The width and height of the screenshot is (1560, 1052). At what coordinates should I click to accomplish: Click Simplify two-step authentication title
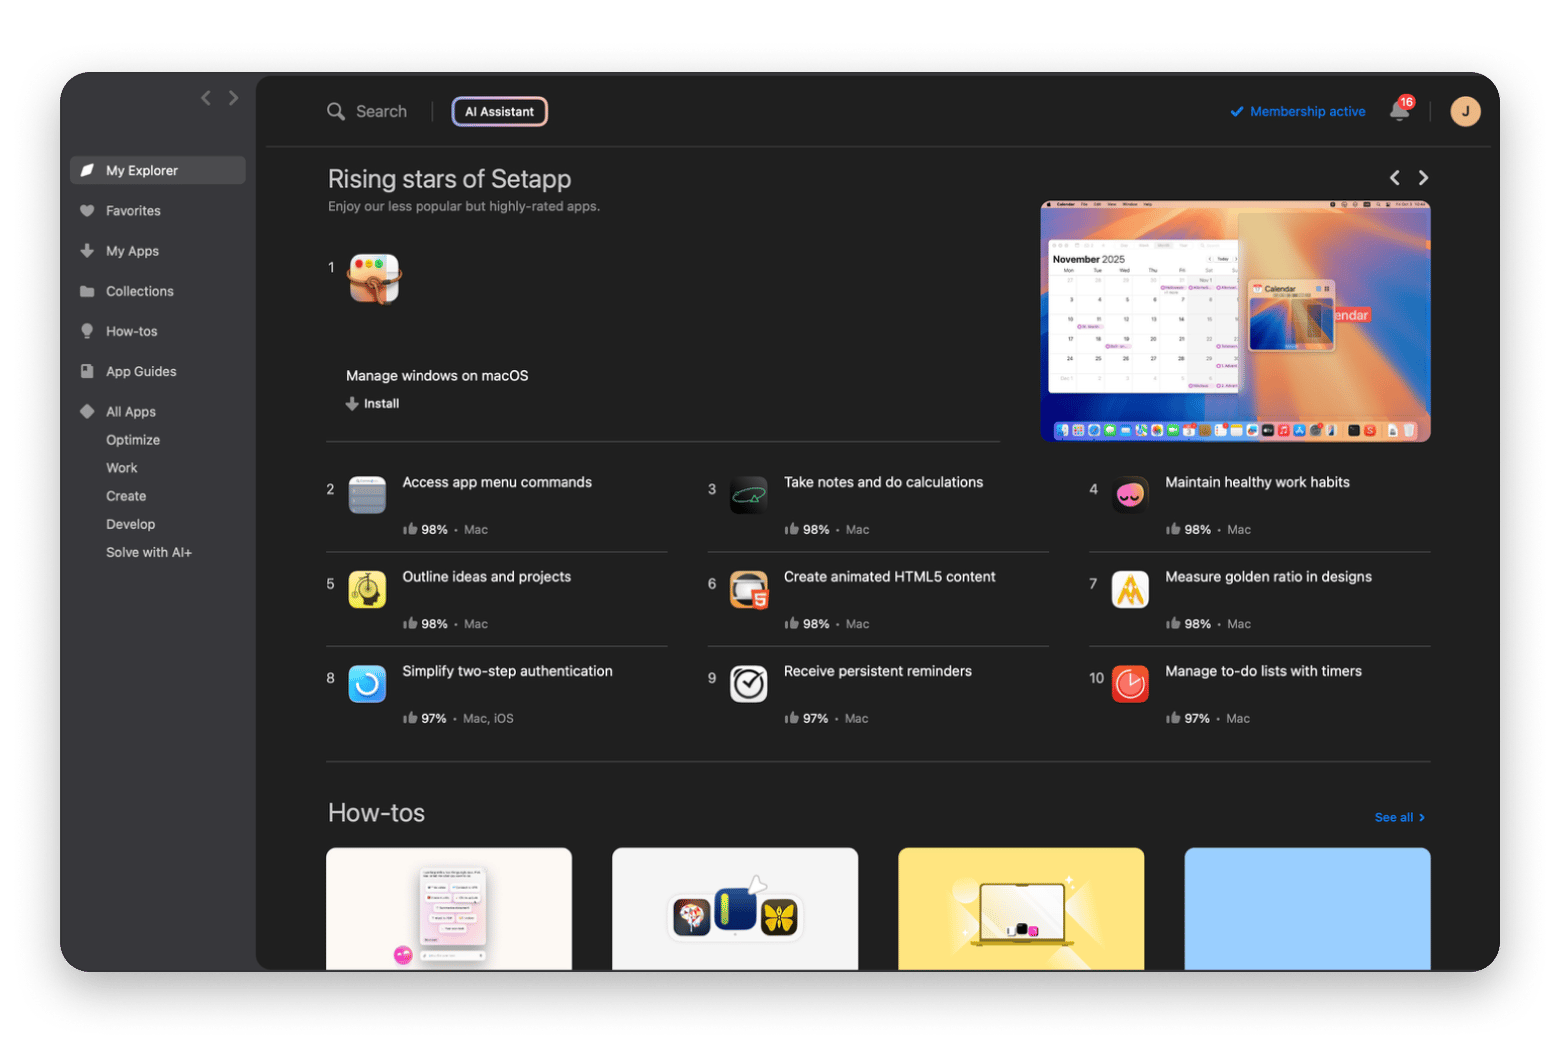coord(507,671)
